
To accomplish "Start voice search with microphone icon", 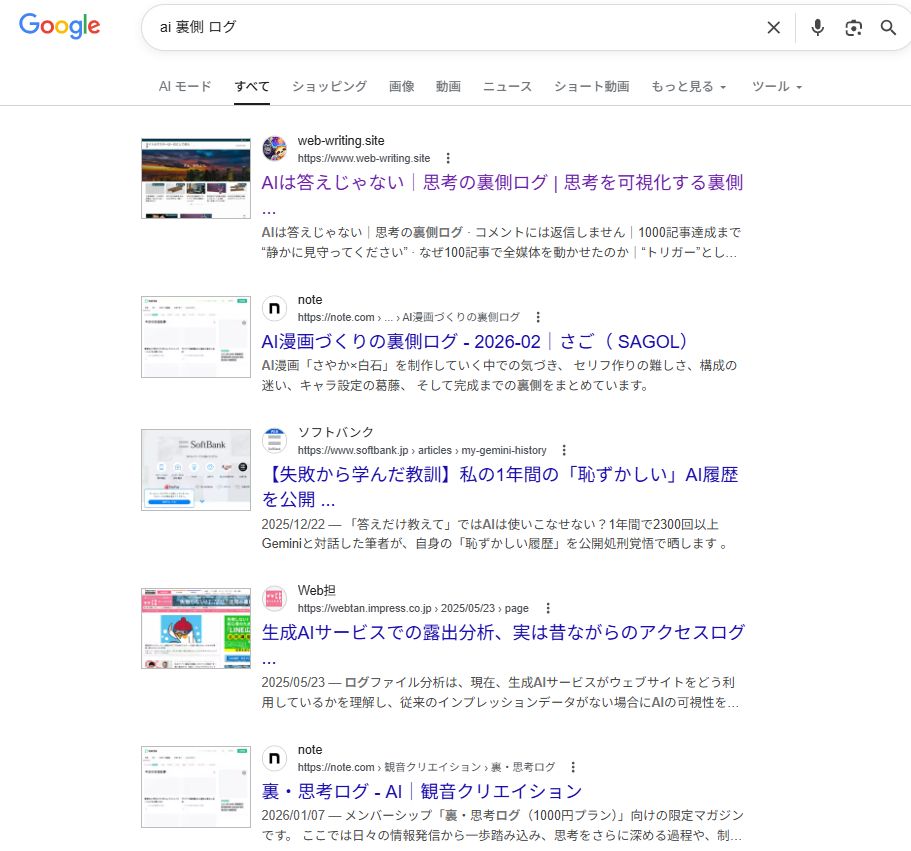I will coord(817,28).
